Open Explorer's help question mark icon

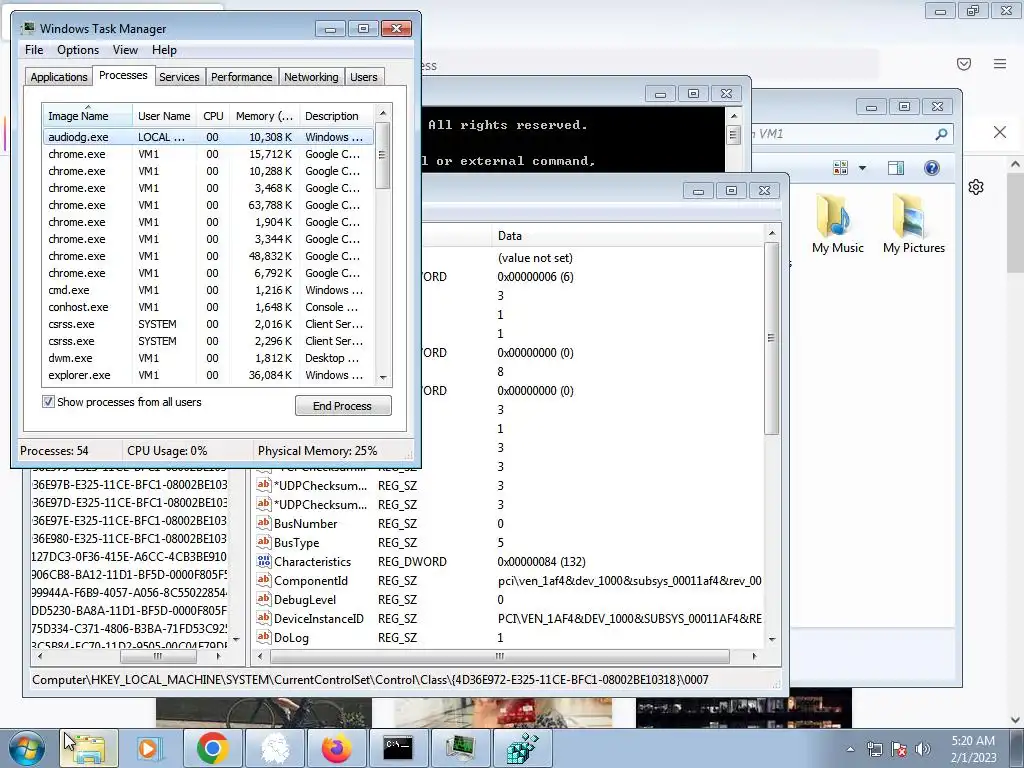932,168
